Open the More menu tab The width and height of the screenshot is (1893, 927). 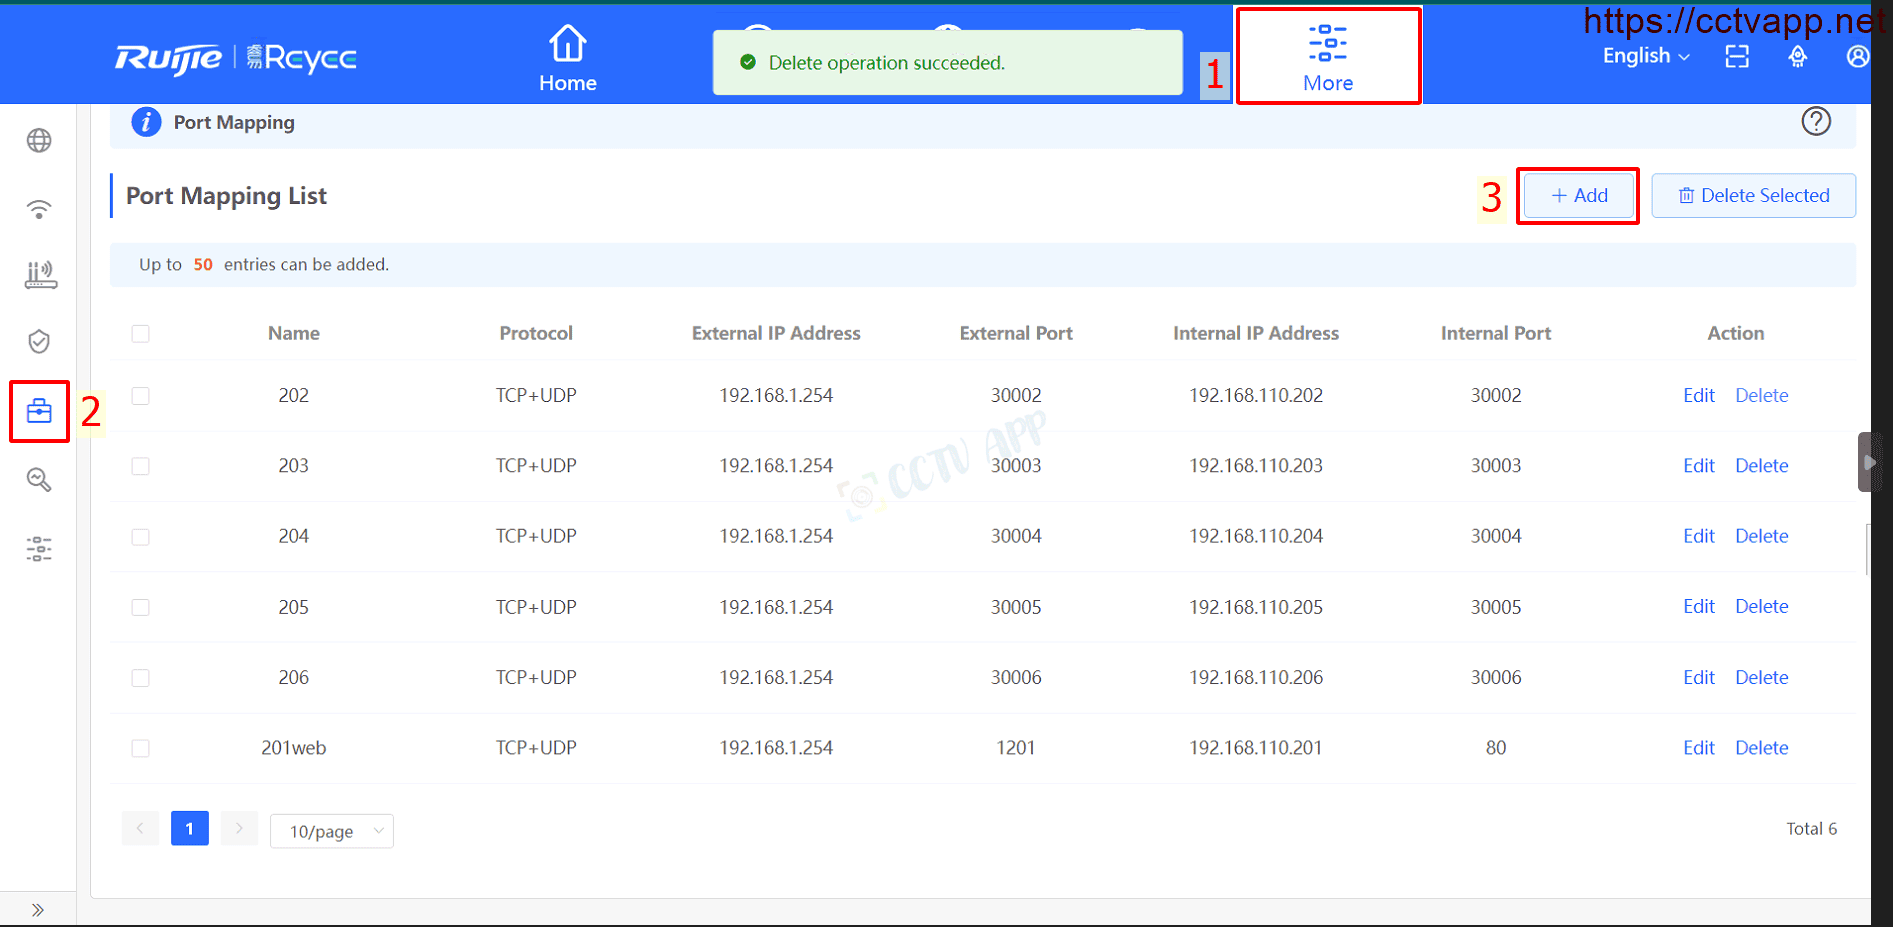pyautogui.click(x=1327, y=58)
